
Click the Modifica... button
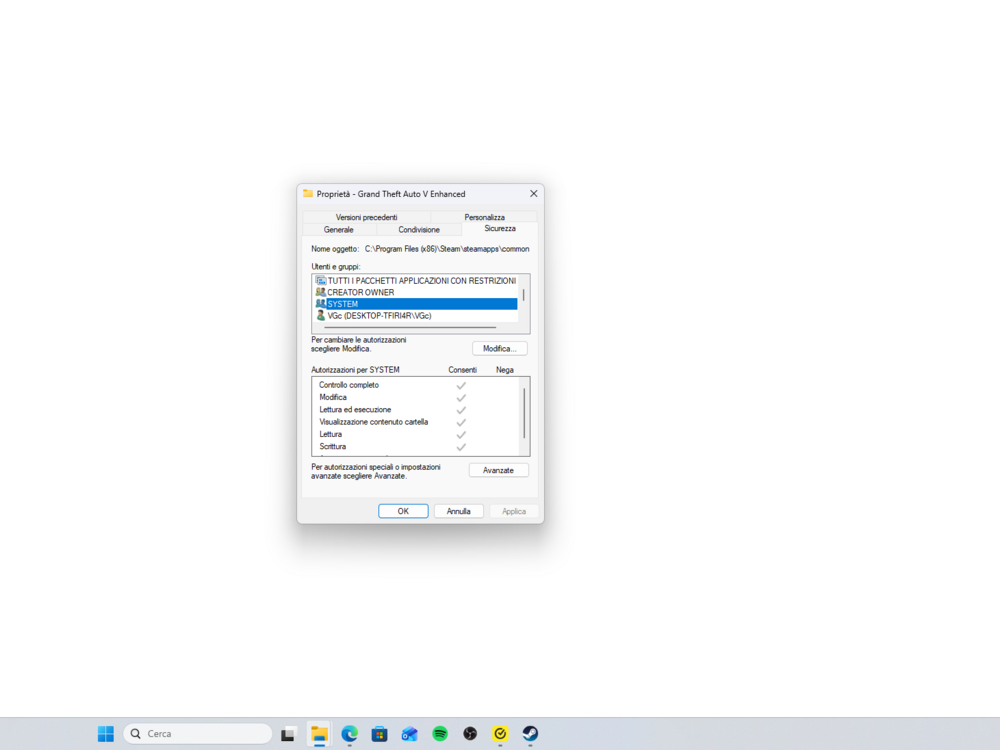[499, 349]
